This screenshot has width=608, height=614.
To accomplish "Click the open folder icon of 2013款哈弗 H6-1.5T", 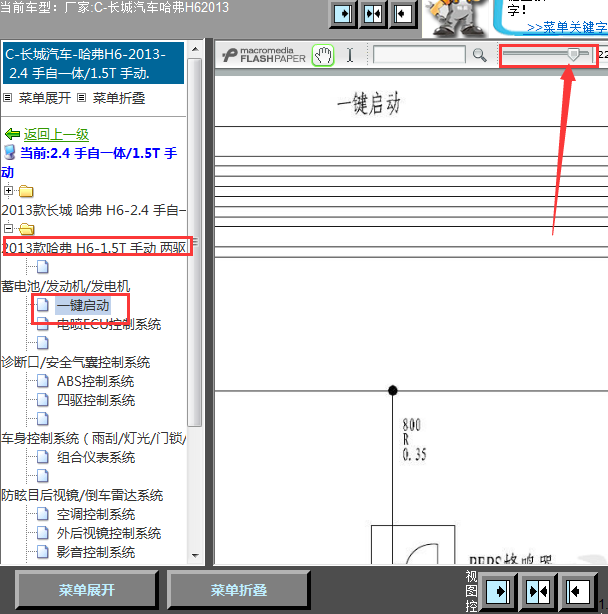I will (x=26, y=229).
